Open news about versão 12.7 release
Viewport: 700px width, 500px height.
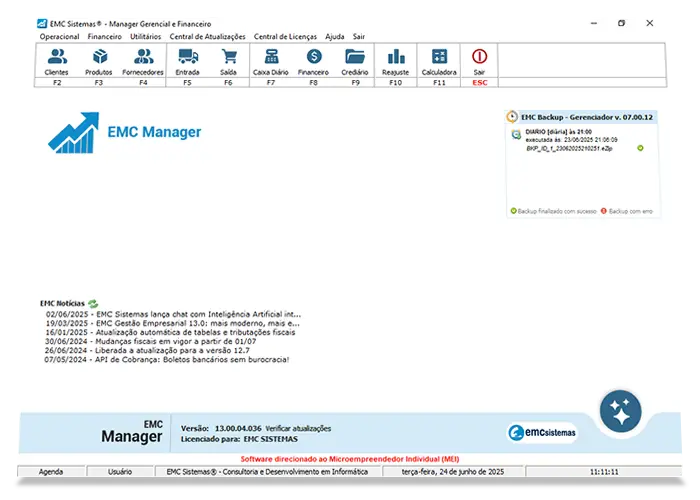click(147, 350)
